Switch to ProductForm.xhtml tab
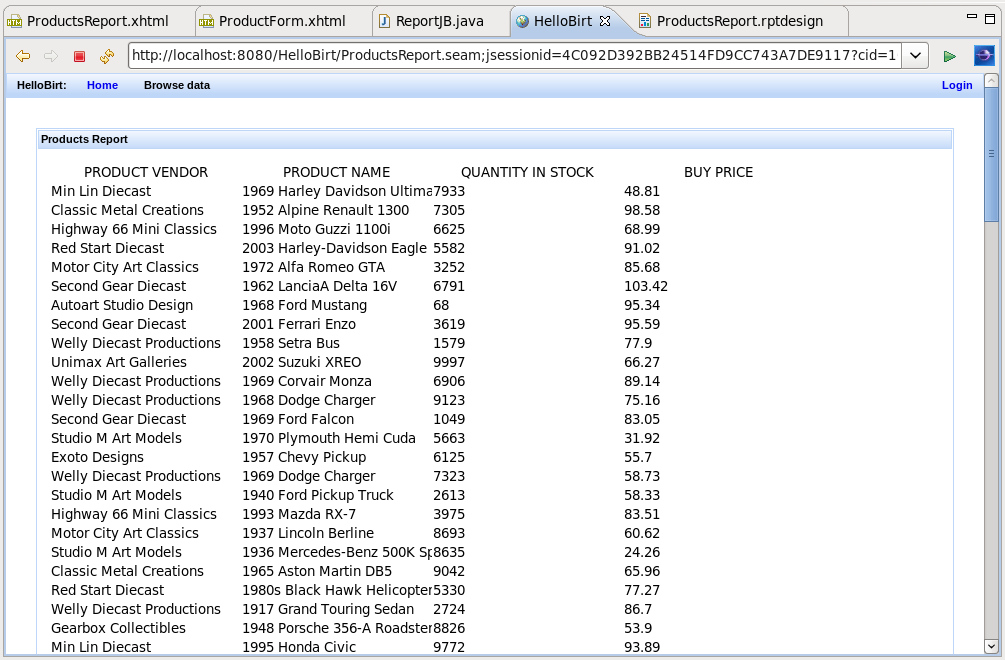This screenshot has height=660, width=1005. click(x=282, y=21)
